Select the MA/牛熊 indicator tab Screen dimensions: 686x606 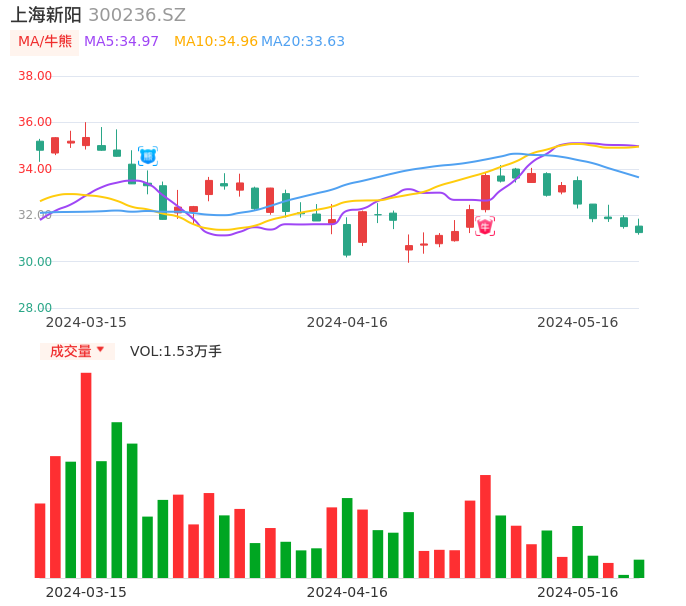tap(45, 42)
